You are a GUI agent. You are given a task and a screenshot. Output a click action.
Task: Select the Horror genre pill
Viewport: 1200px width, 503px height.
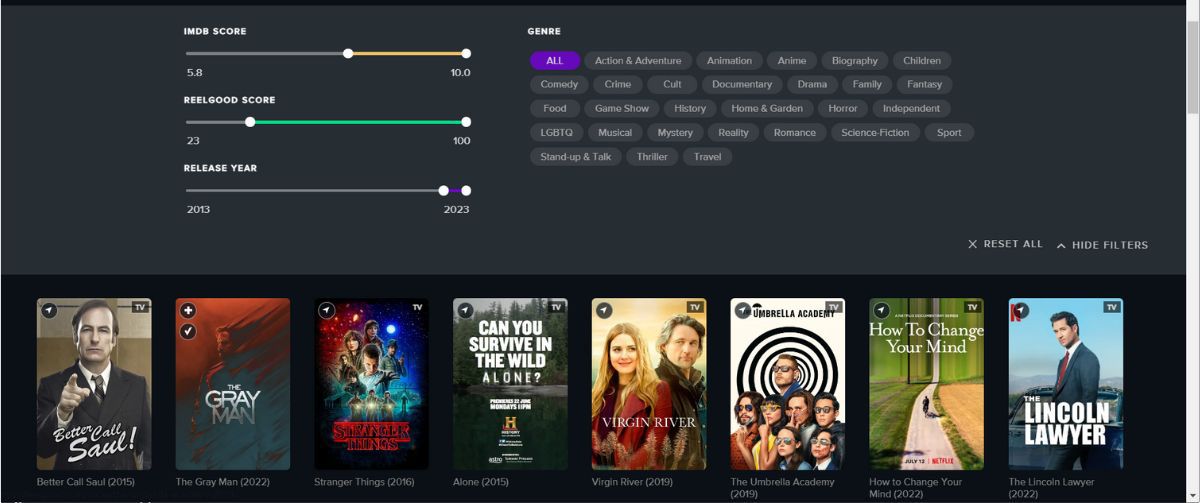[843, 109]
